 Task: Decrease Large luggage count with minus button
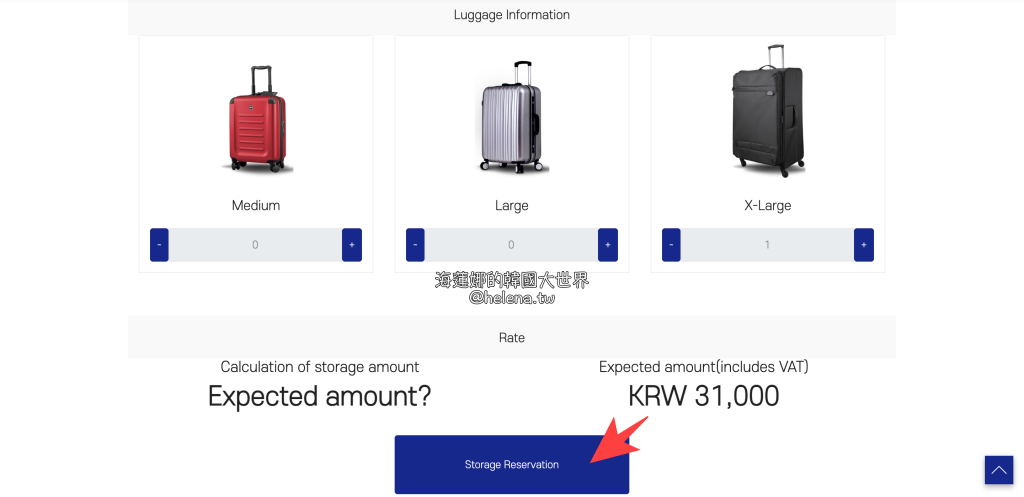415,245
